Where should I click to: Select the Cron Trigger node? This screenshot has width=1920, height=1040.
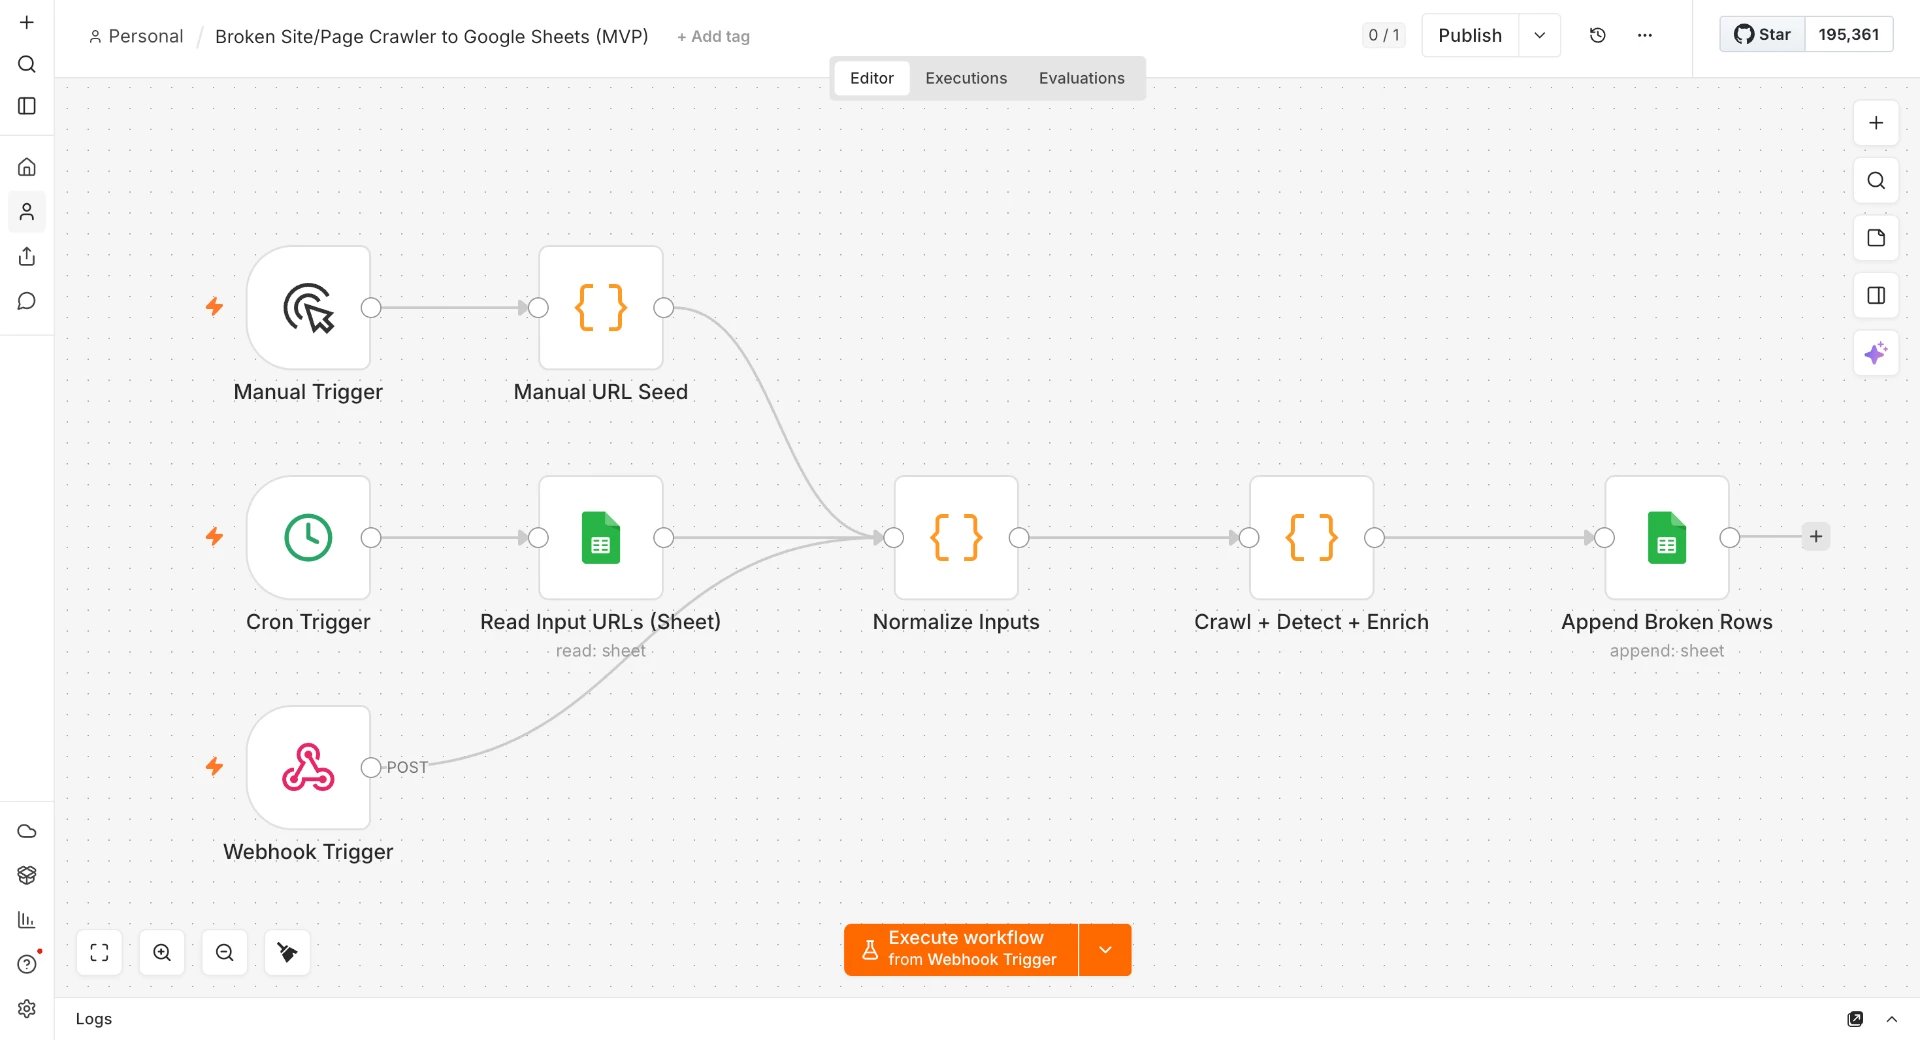[308, 538]
